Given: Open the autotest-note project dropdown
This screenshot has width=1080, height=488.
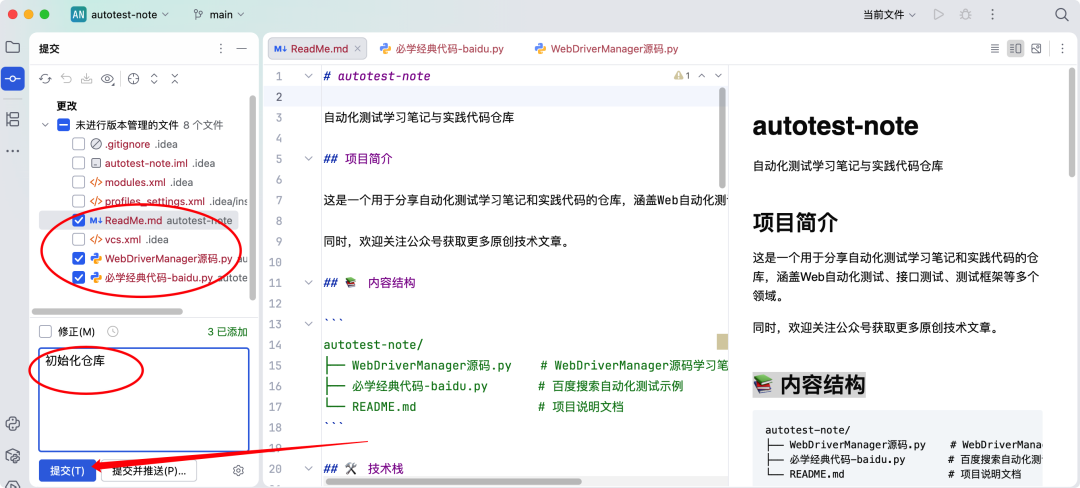Looking at the screenshot, I should pos(120,14).
